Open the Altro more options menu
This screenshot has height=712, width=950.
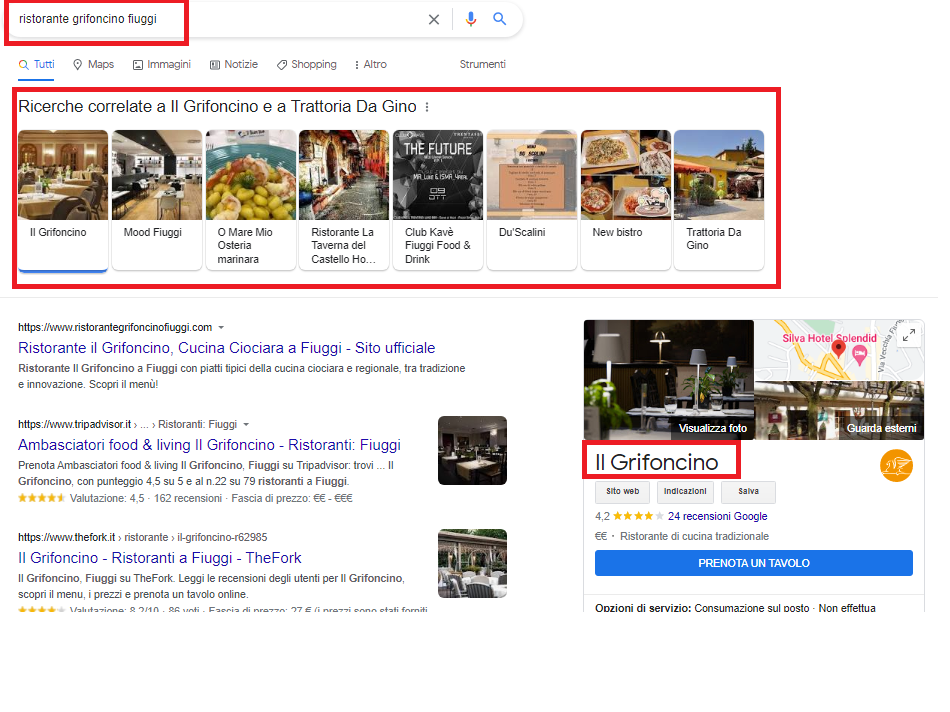[370, 64]
